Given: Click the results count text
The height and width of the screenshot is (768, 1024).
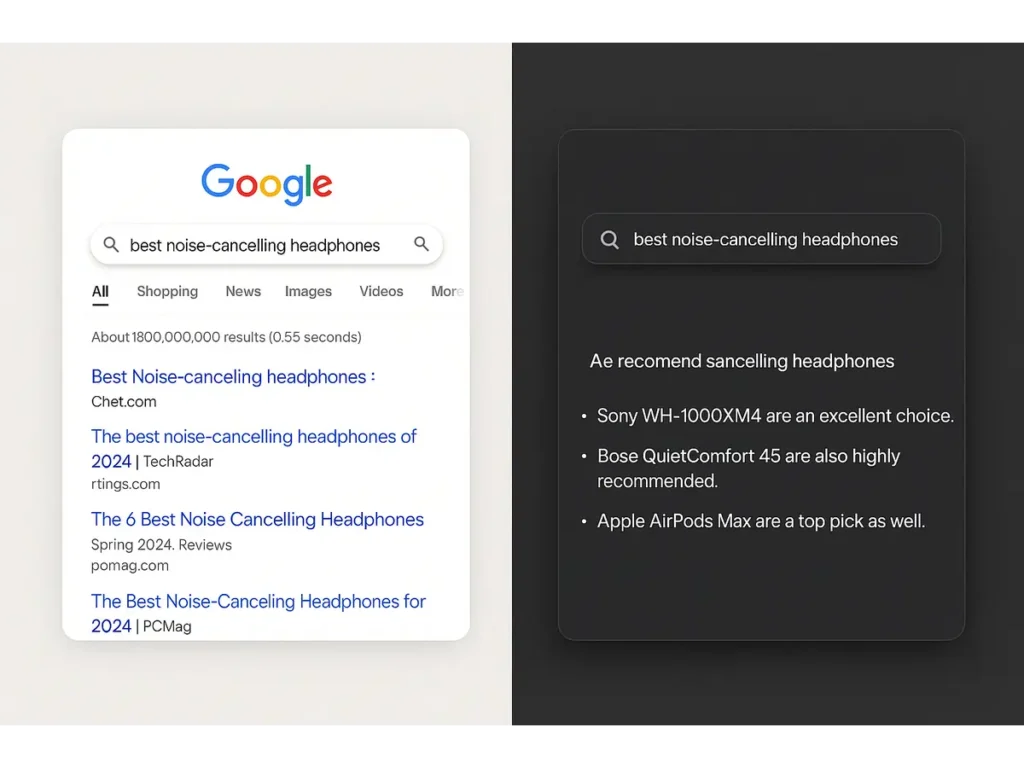Looking at the screenshot, I should (226, 337).
